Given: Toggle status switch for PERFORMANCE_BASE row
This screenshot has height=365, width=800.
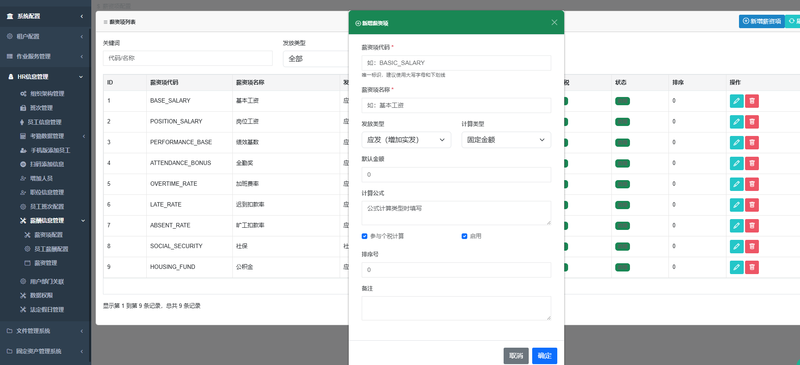Looking at the screenshot, I should point(622,142).
